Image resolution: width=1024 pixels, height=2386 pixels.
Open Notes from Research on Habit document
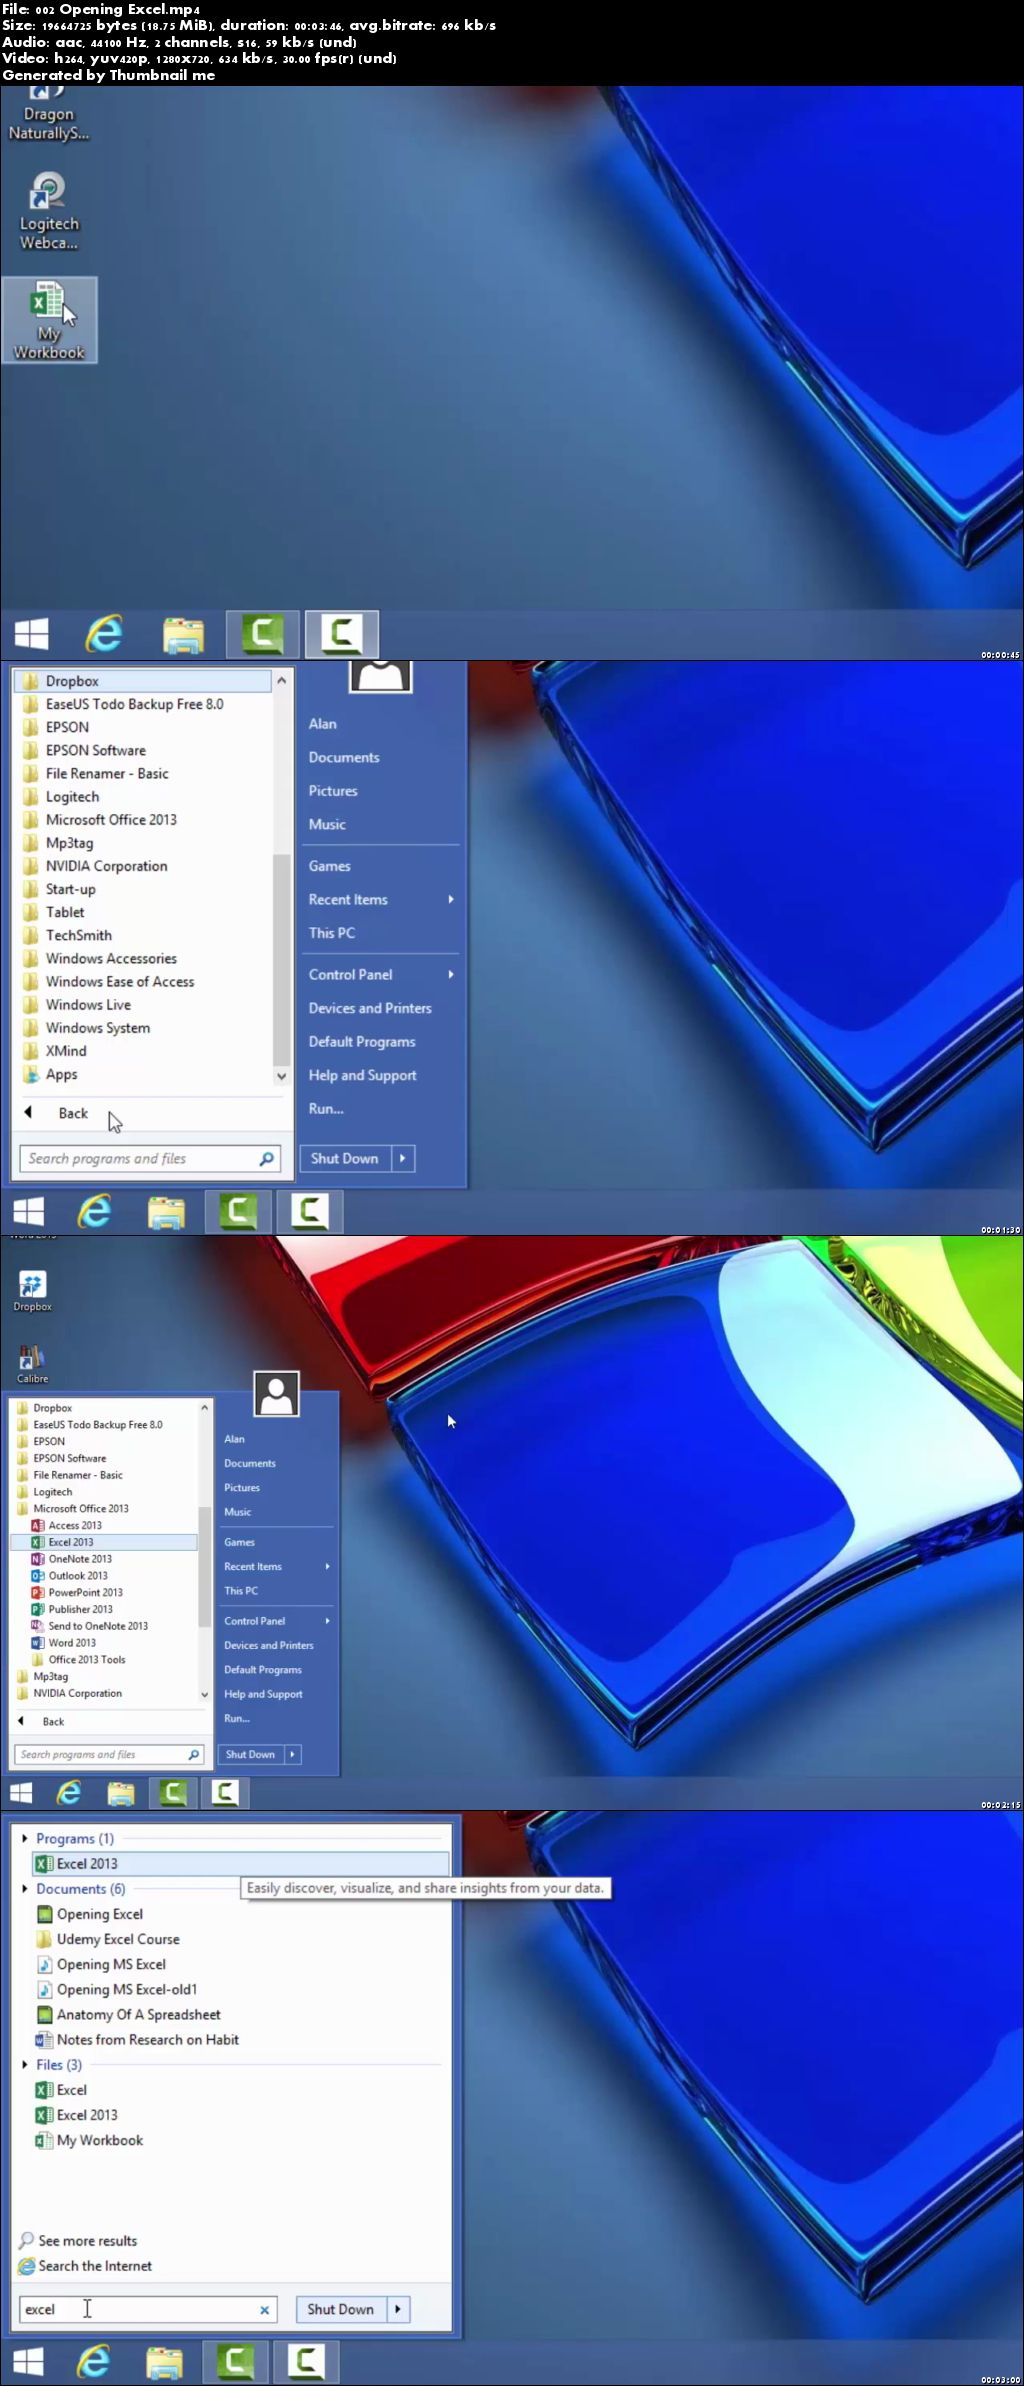coord(138,2039)
